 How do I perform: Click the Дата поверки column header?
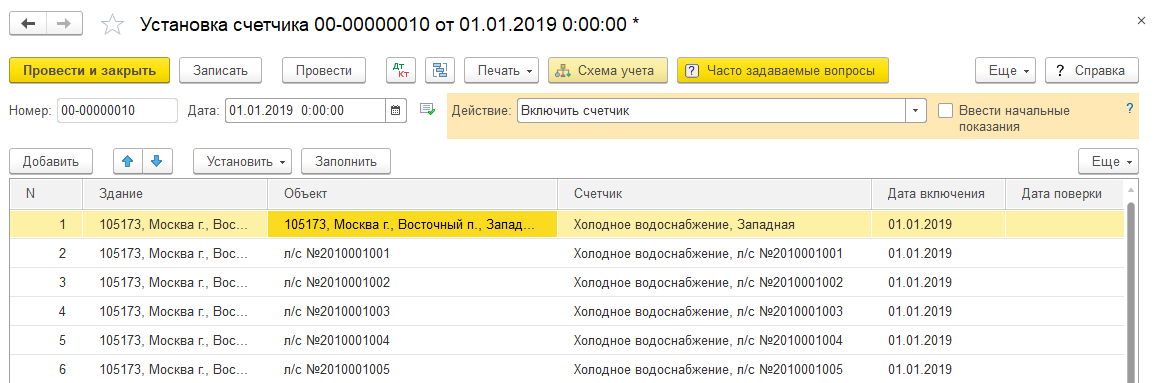pyautogui.click(x=1065, y=194)
